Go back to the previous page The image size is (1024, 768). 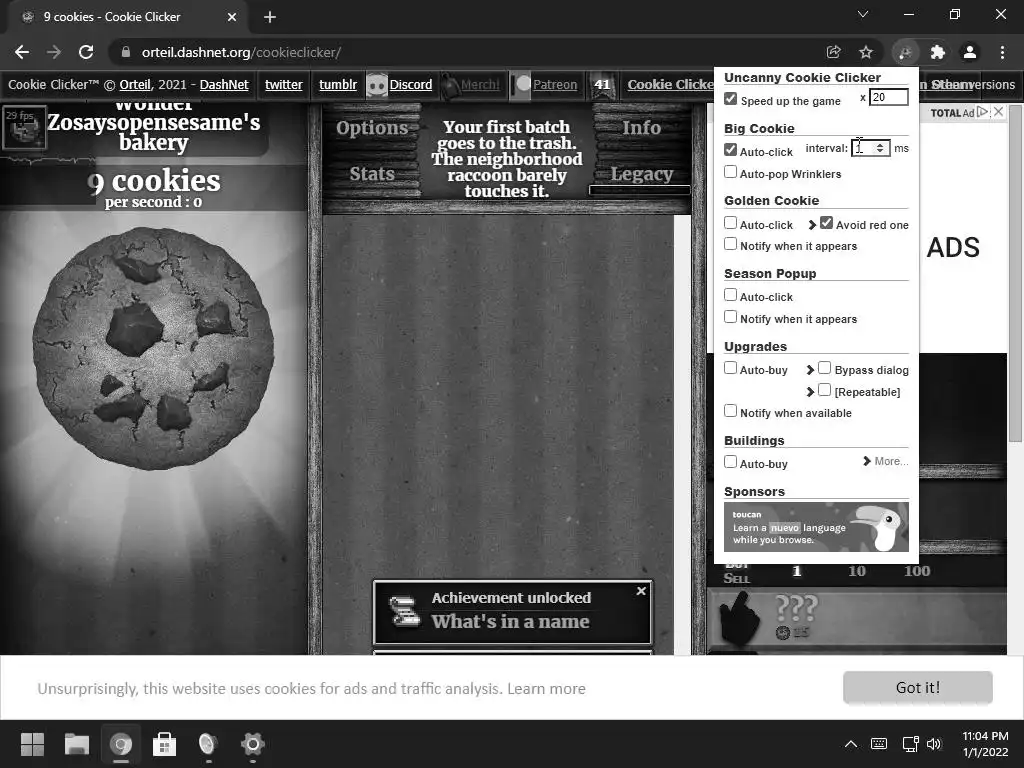[x=22, y=52]
